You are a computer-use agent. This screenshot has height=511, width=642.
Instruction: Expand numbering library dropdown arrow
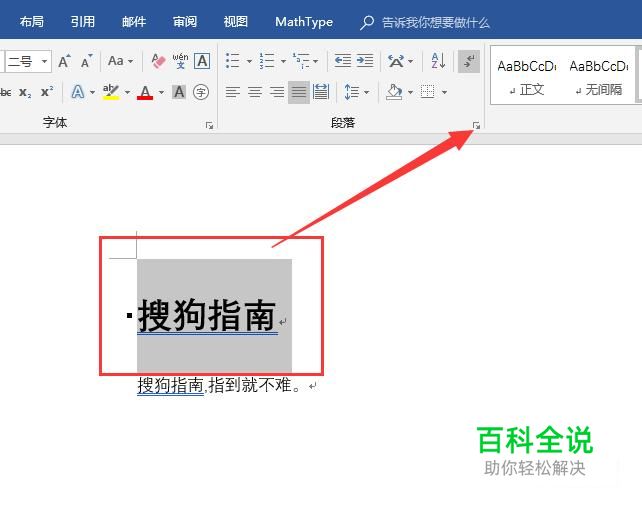point(283,61)
